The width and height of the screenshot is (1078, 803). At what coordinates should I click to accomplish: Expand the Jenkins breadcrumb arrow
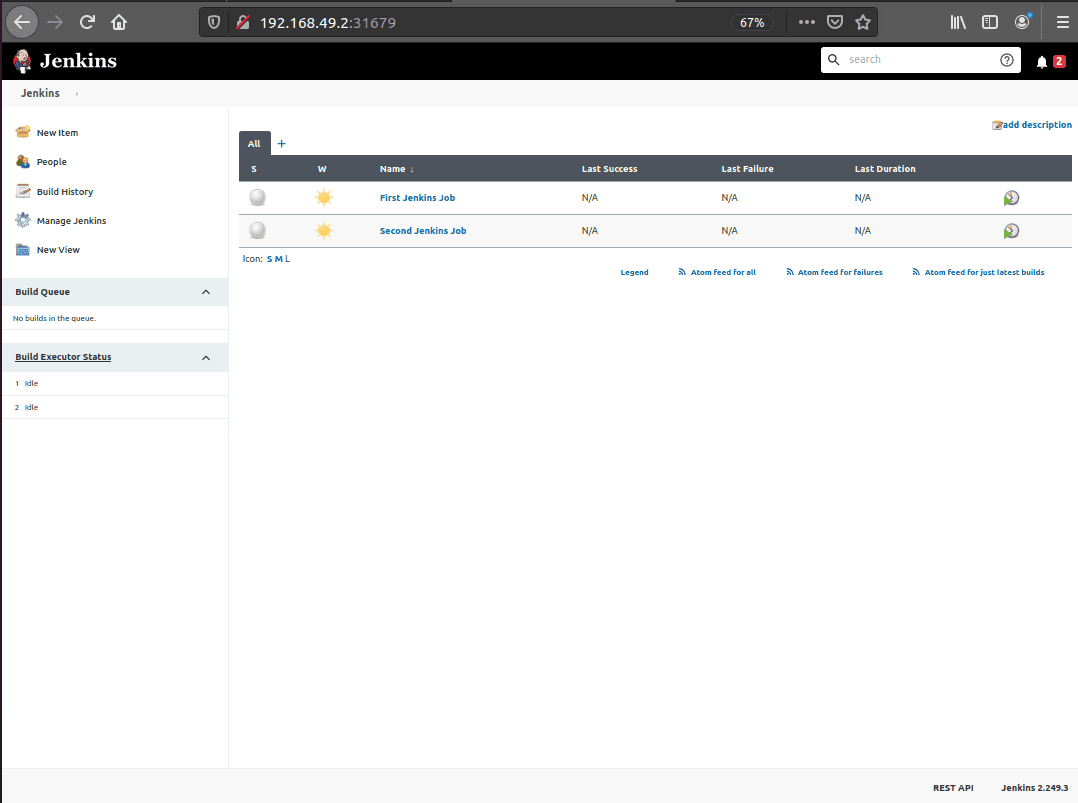77,94
